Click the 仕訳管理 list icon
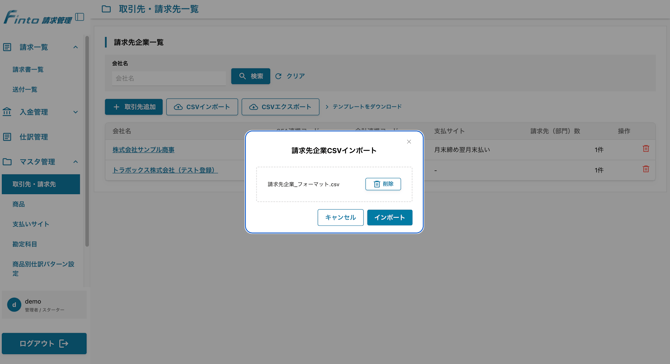The height and width of the screenshot is (364, 670). [7, 137]
